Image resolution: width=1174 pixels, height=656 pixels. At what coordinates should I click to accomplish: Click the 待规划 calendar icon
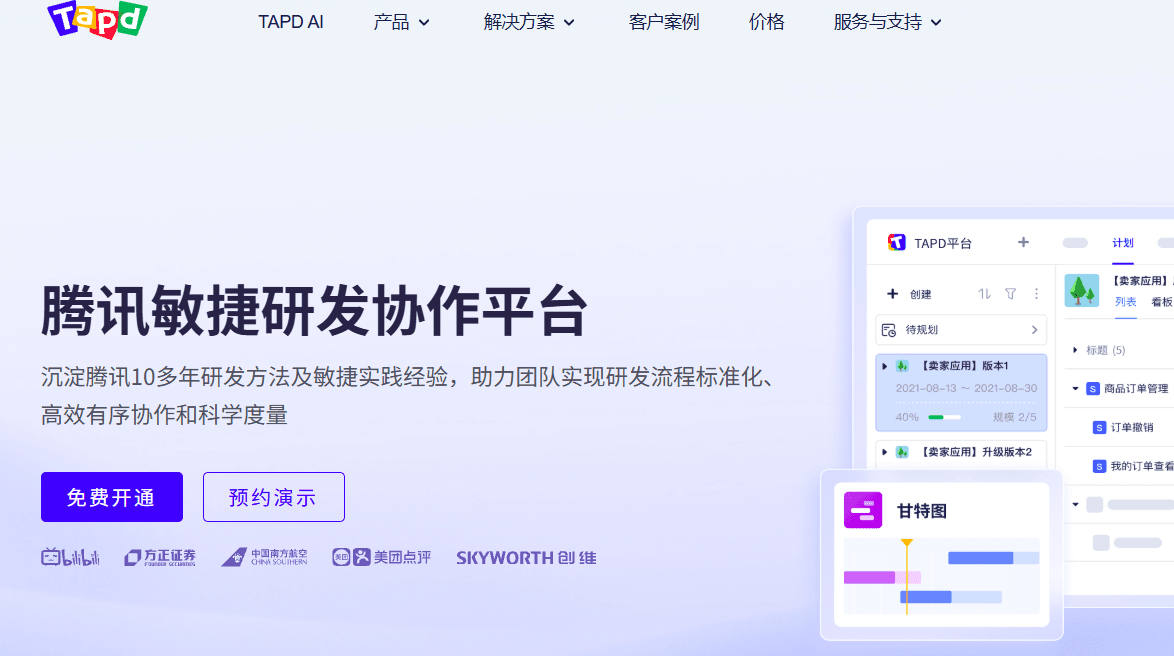[889, 329]
